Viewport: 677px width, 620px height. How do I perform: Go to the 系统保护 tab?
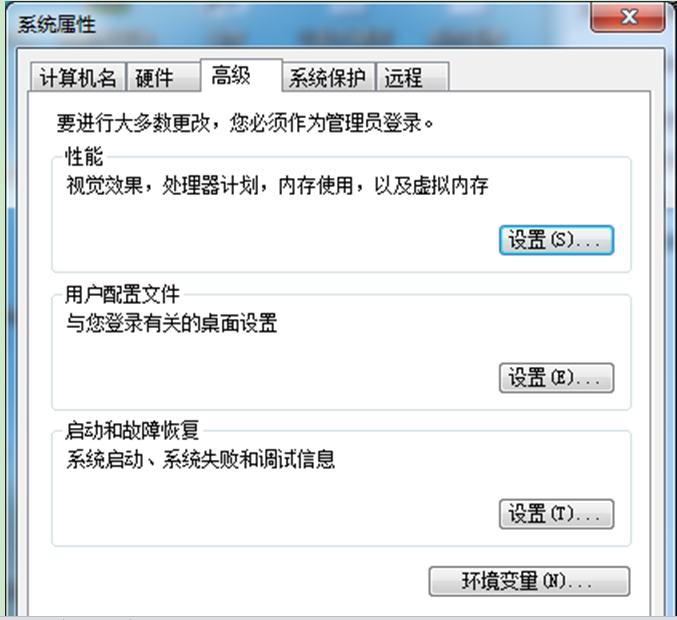pos(328,77)
